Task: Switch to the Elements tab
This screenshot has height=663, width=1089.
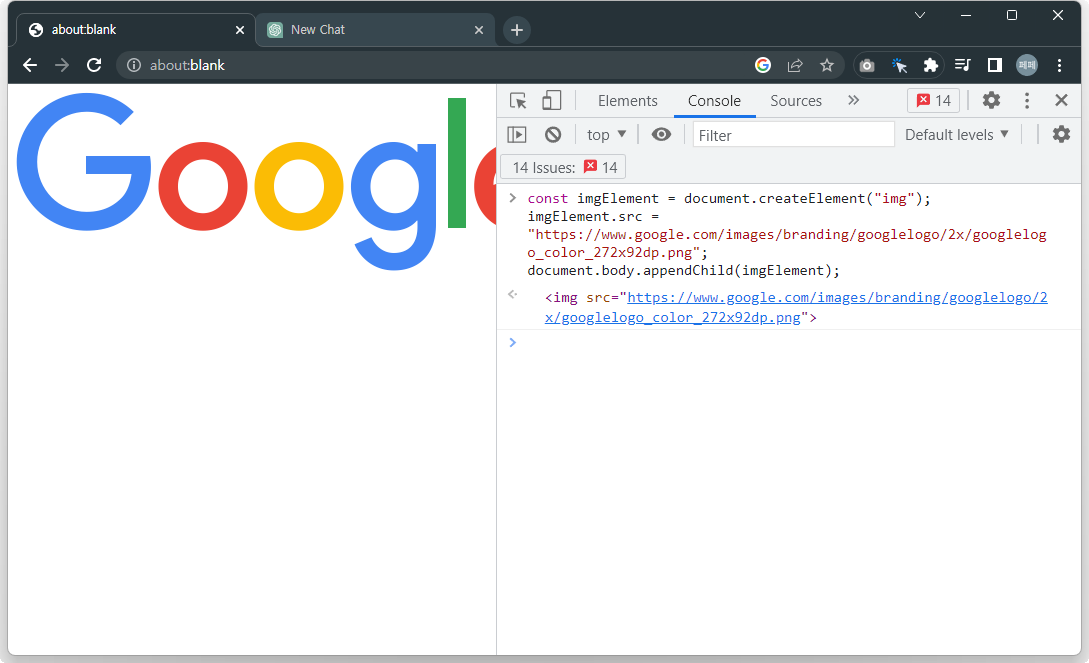Action: click(x=627, y=101)
